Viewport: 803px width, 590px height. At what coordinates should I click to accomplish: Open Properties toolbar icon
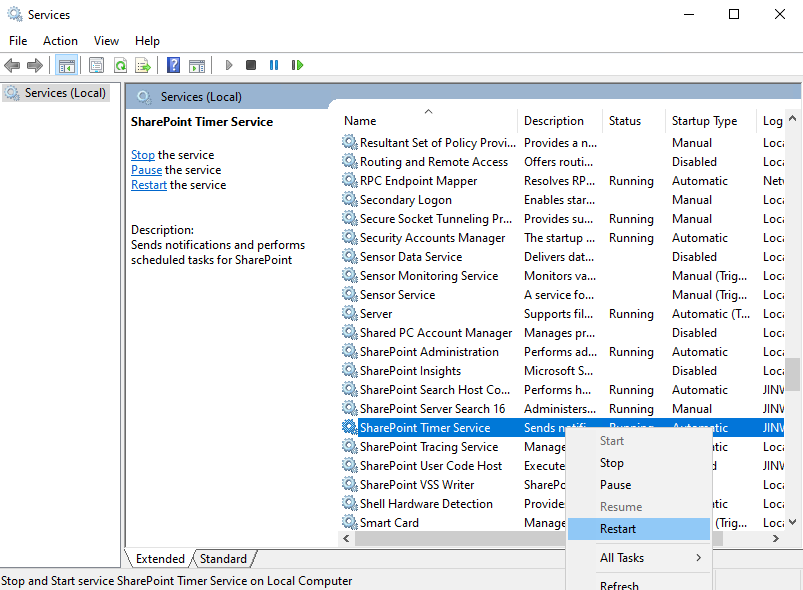point(96,65)
